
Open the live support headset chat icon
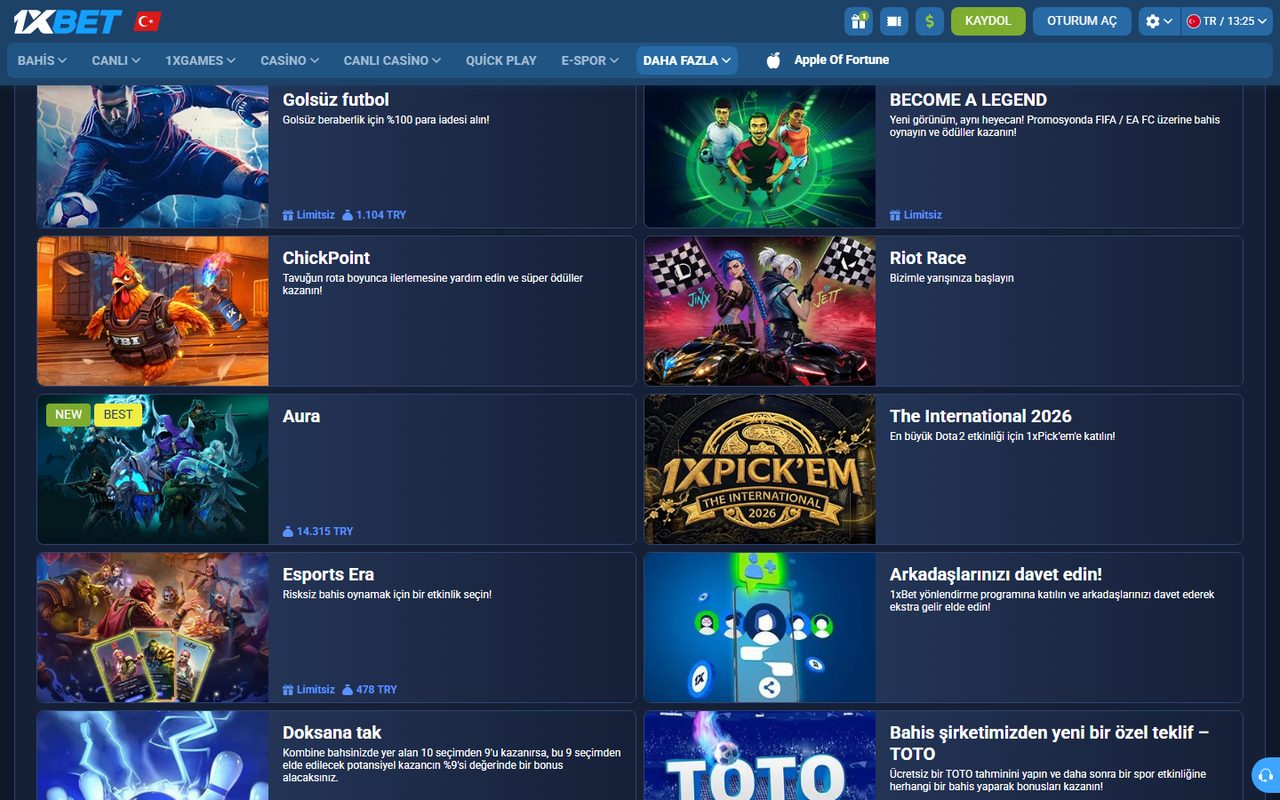click(1265, 775)
